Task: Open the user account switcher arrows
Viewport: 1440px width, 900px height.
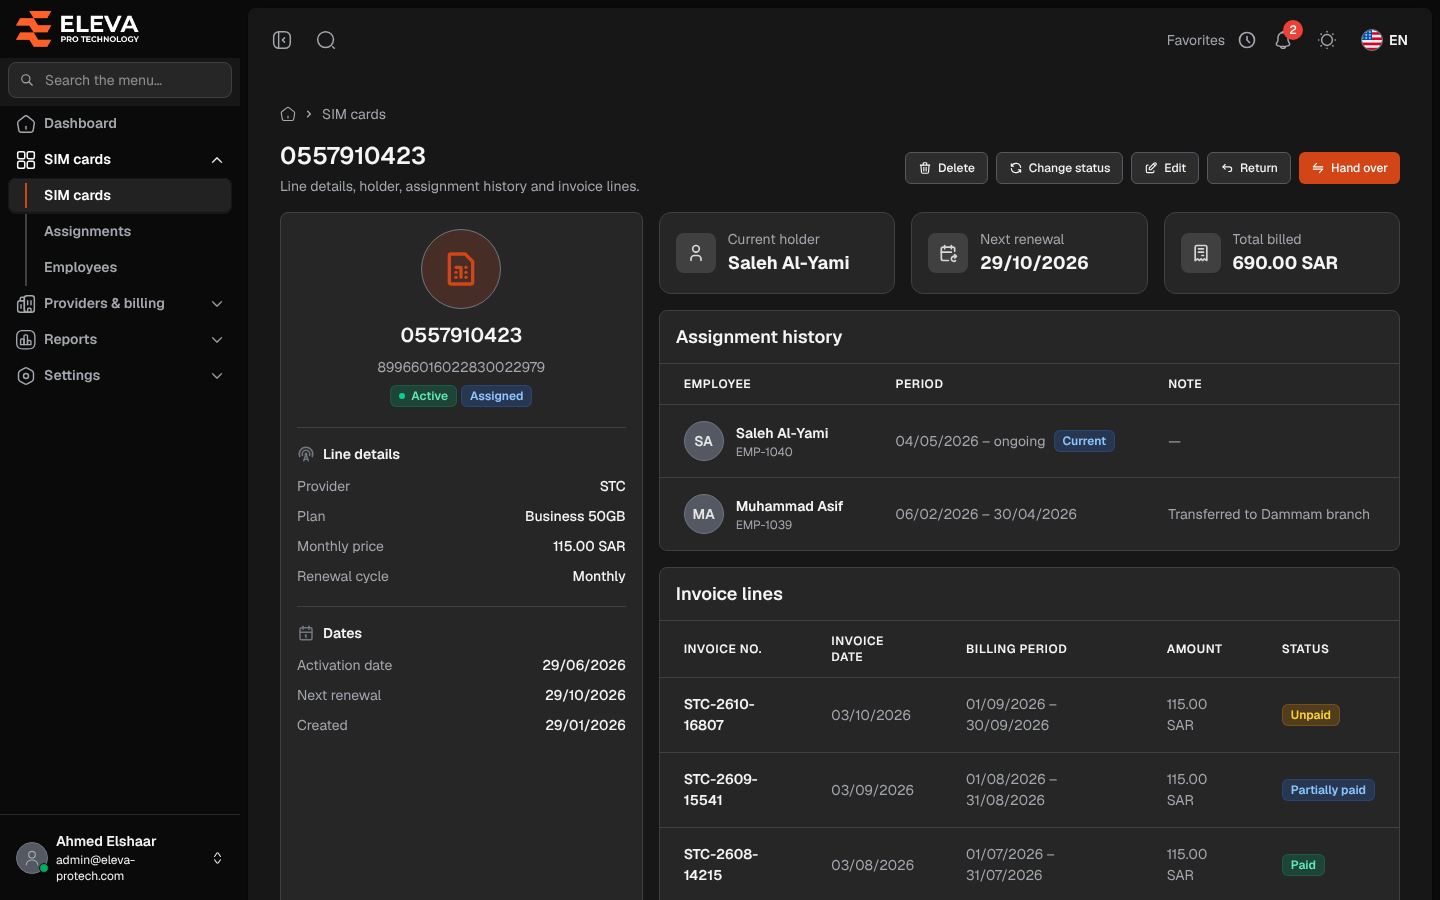Action: pos(217,858)
